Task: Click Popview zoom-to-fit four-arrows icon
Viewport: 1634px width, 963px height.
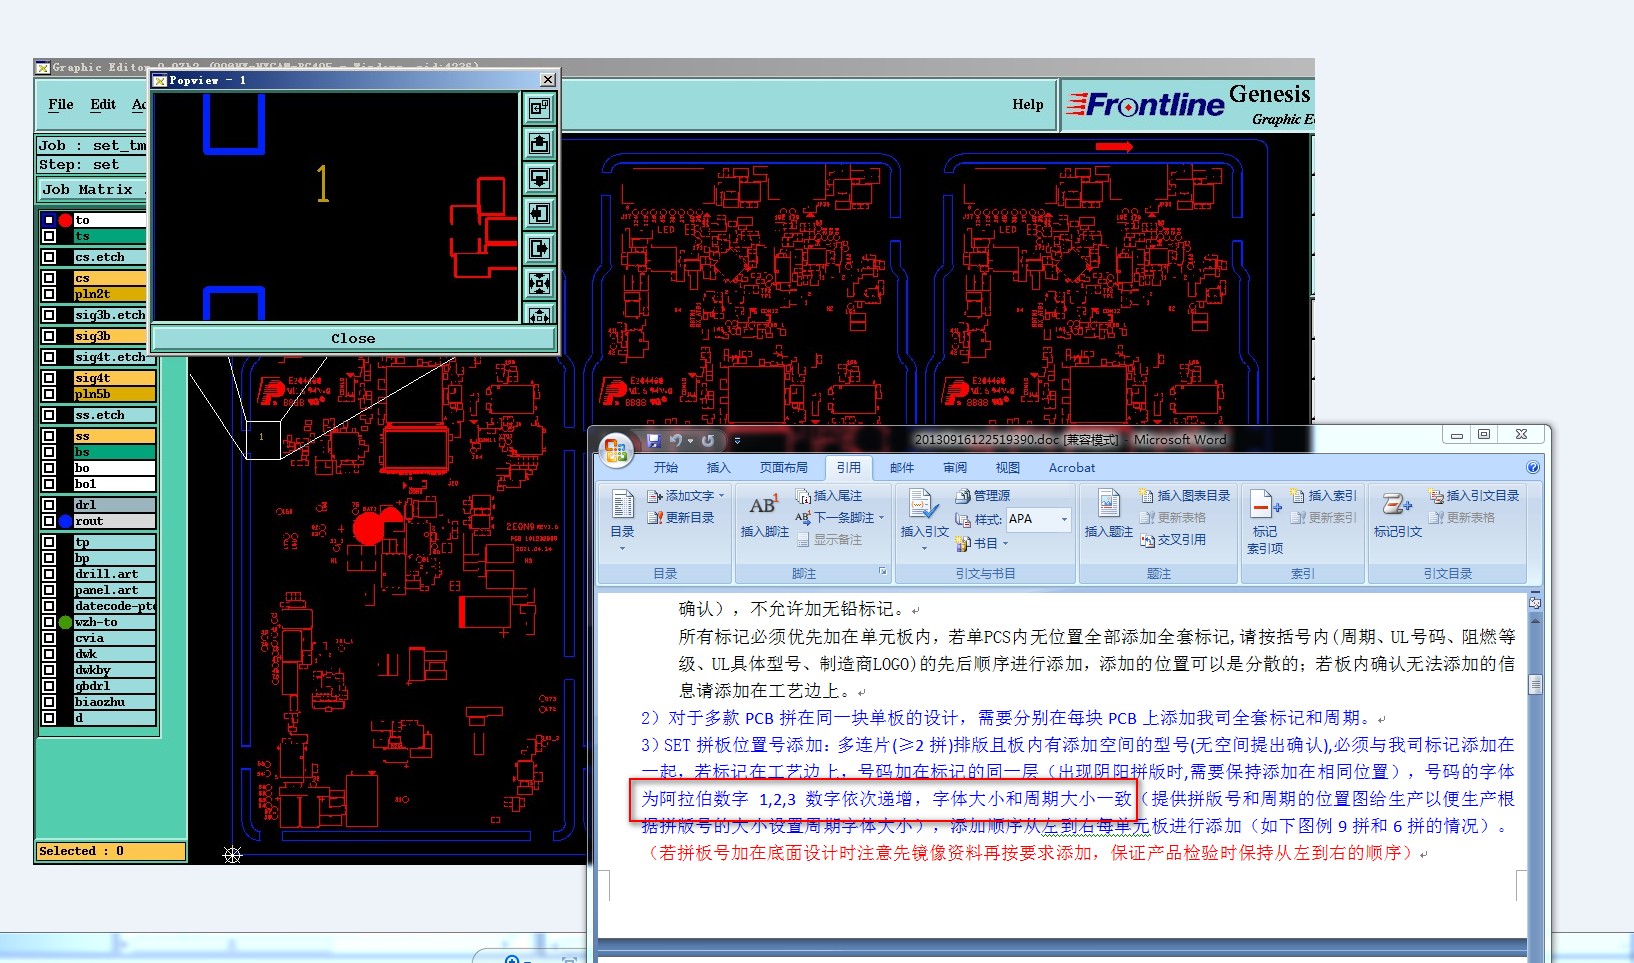Action: 539,283
